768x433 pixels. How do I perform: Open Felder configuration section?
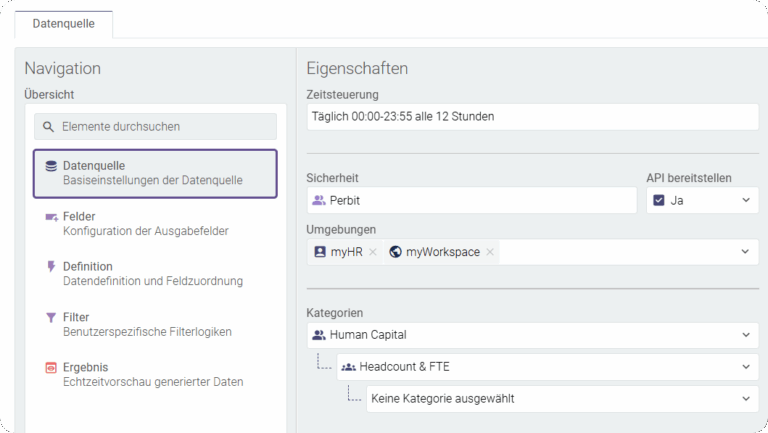(x=155, y=224)
